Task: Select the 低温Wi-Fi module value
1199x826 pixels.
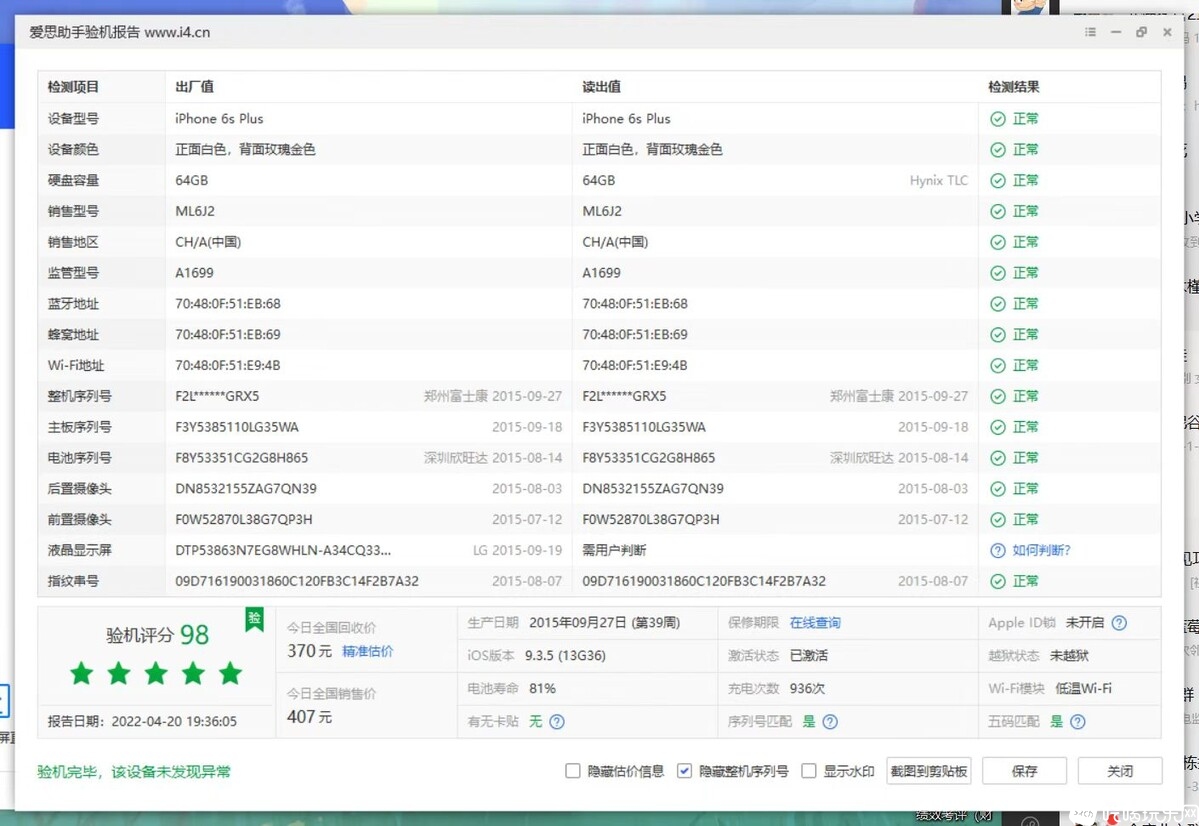Action: (x=1084, y=688)
